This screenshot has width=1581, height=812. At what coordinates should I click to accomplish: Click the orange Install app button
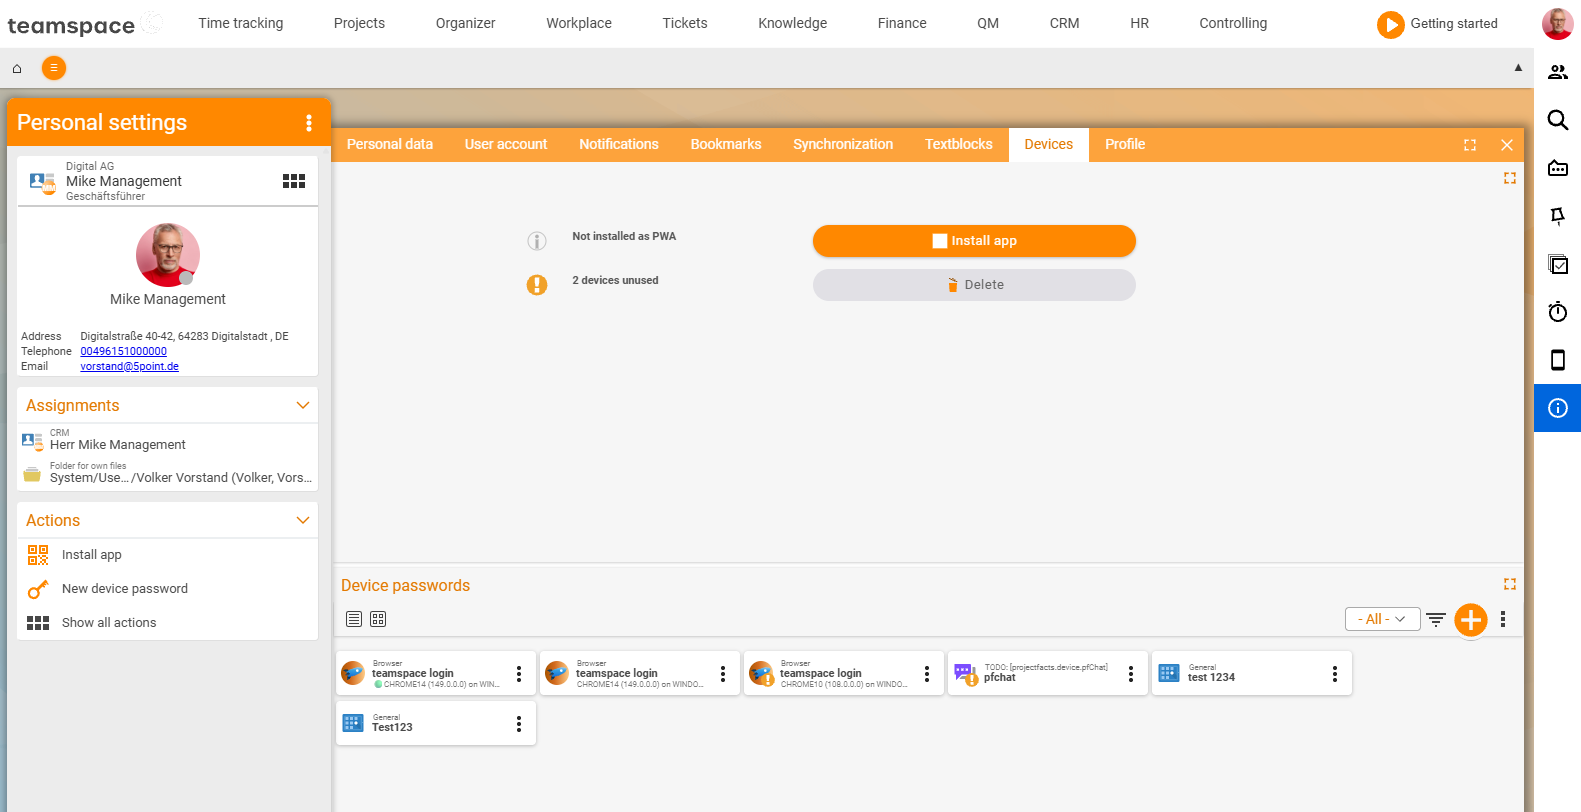tap(974, 241)
